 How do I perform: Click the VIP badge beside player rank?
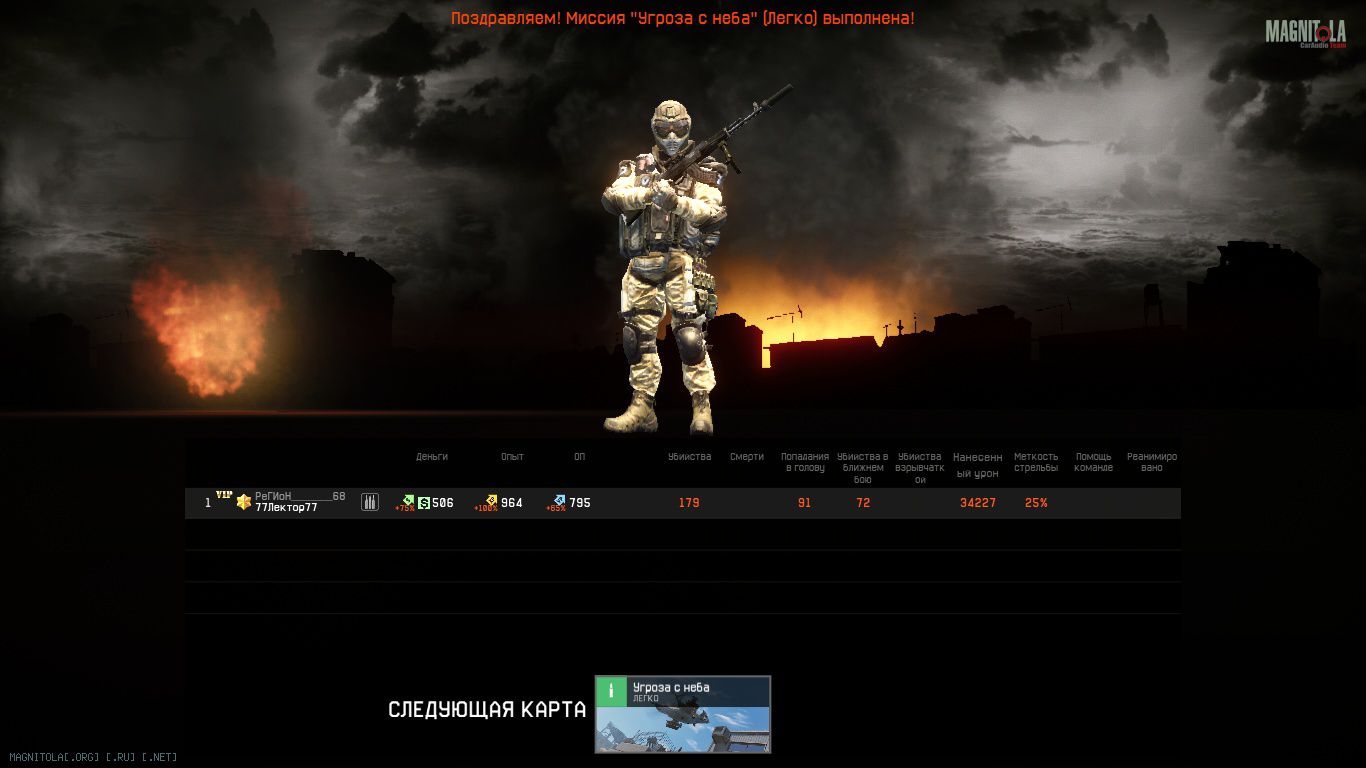224,495
